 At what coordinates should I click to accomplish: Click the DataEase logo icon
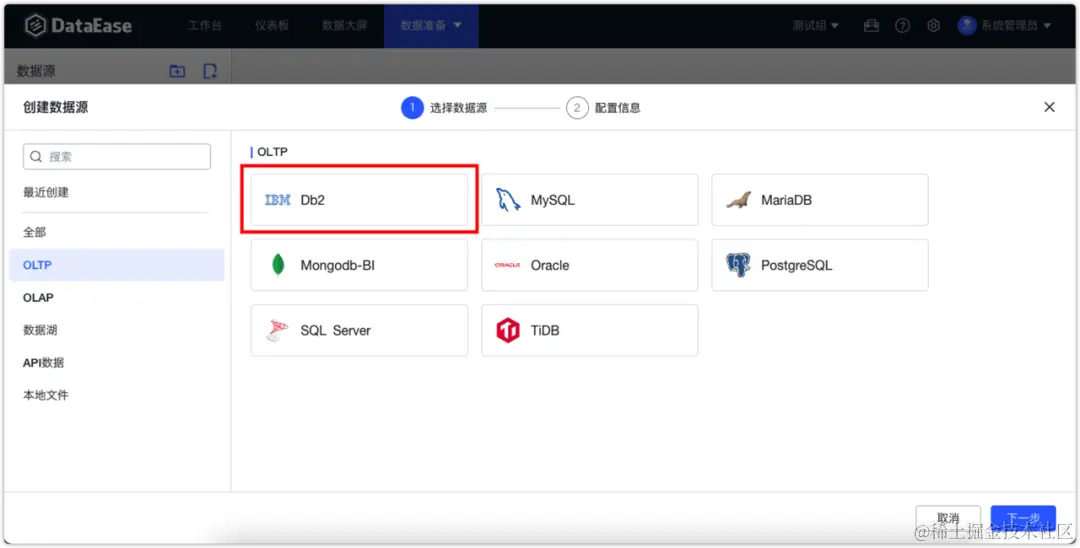coord(35,25)
